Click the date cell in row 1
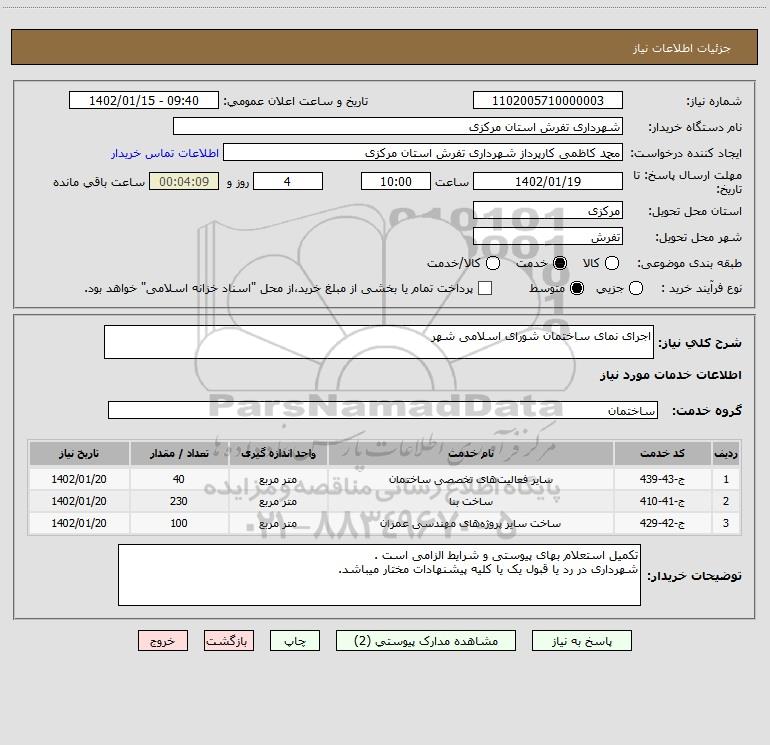This screenshot has width=770, height=745. coord(79,479)
